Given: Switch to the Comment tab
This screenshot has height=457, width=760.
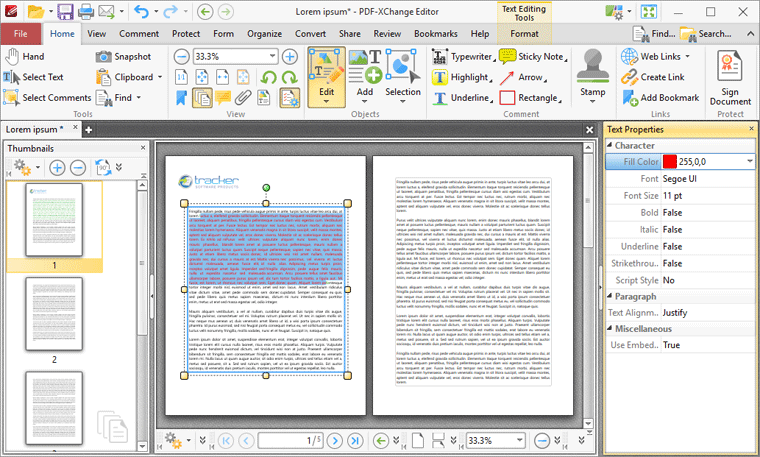Looking at the screenshot, I should (x=139, y=34).
